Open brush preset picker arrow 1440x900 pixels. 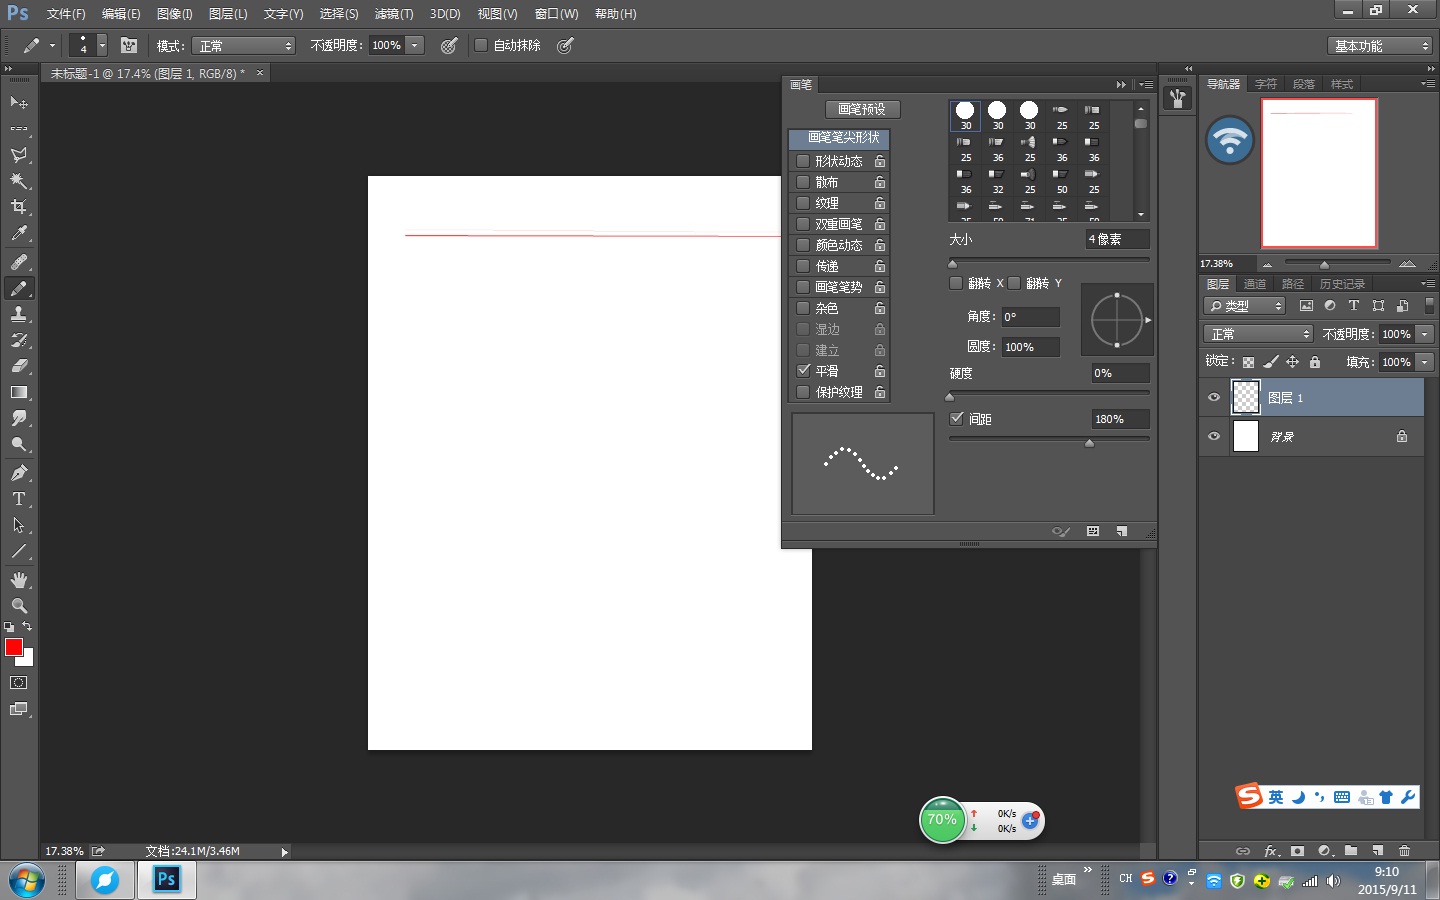pos(102,45)
